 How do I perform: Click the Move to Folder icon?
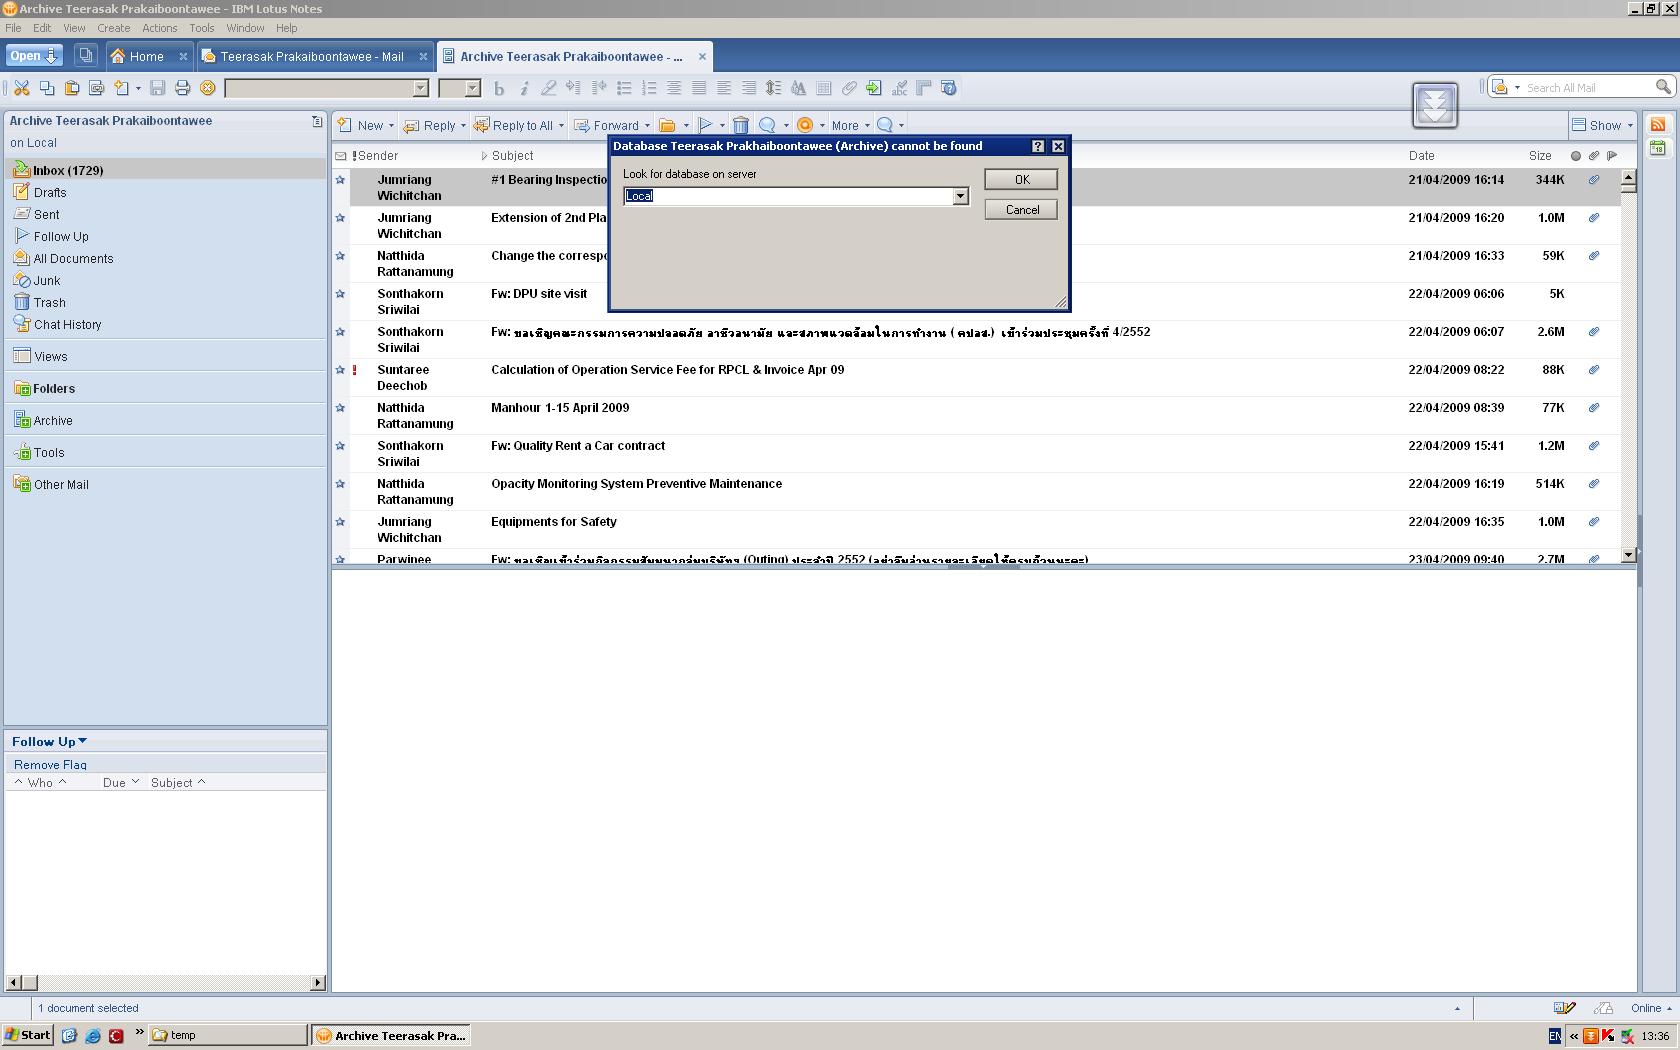(x=667, y=125)
